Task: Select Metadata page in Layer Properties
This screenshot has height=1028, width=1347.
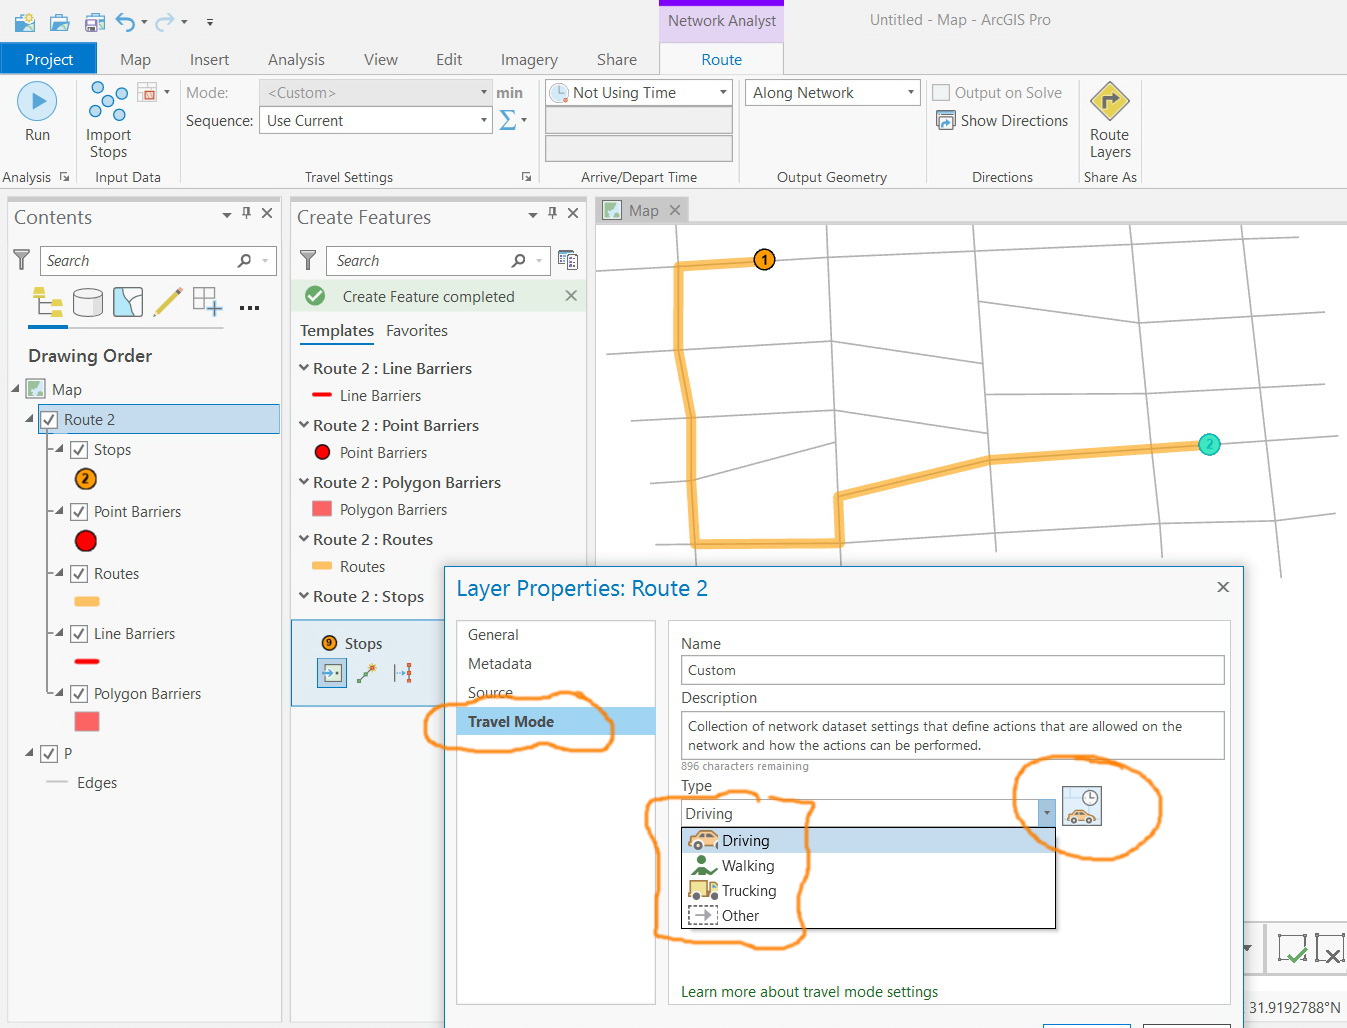Action: pos(556,664)
